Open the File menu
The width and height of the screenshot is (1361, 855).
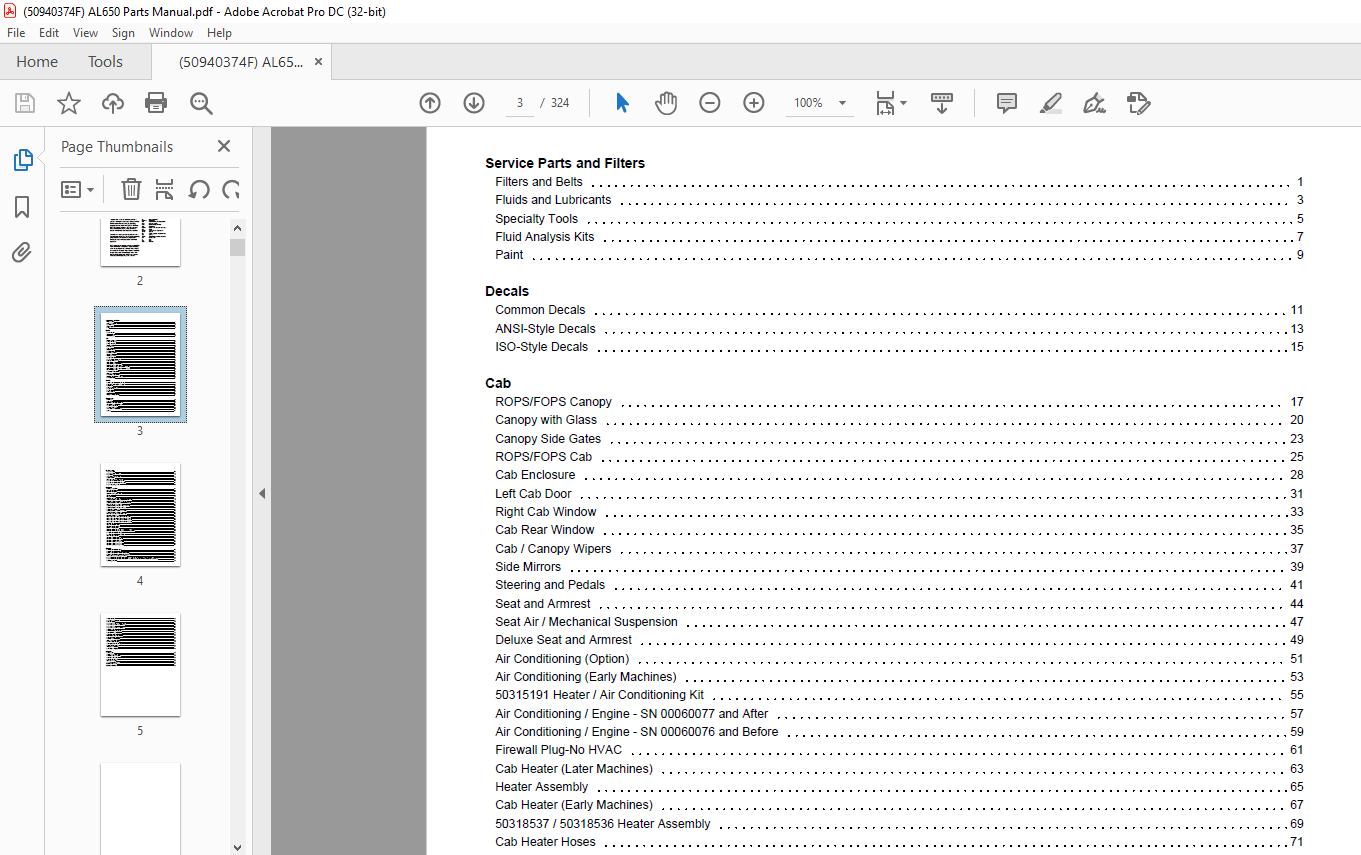click(16, 33)
